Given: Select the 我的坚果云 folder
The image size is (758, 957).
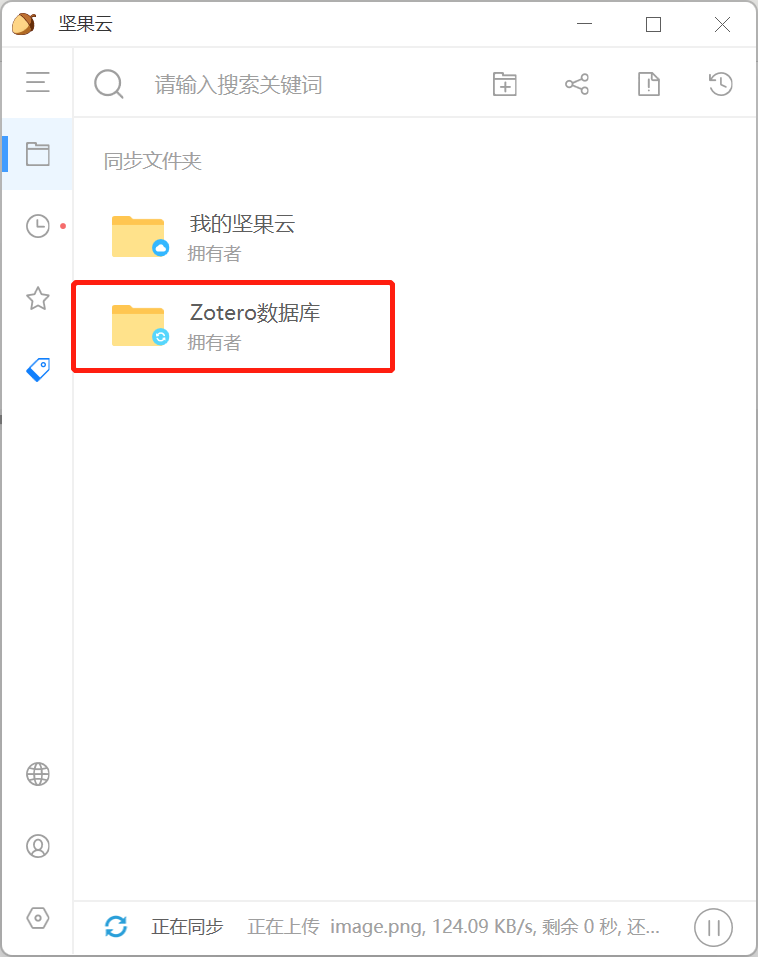Looking at the screenshot, I should [x=232, y=237].
